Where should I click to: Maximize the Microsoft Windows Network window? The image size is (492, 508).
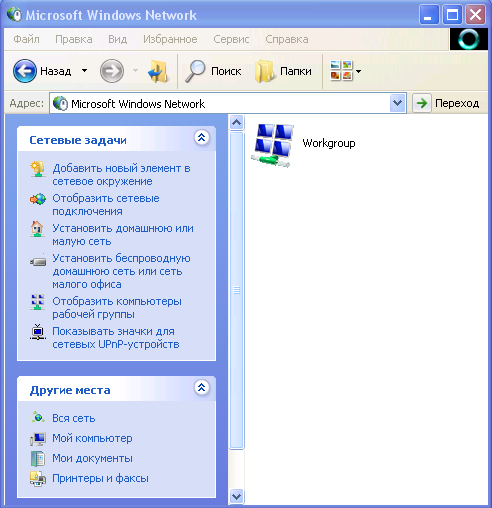(452, 15)
